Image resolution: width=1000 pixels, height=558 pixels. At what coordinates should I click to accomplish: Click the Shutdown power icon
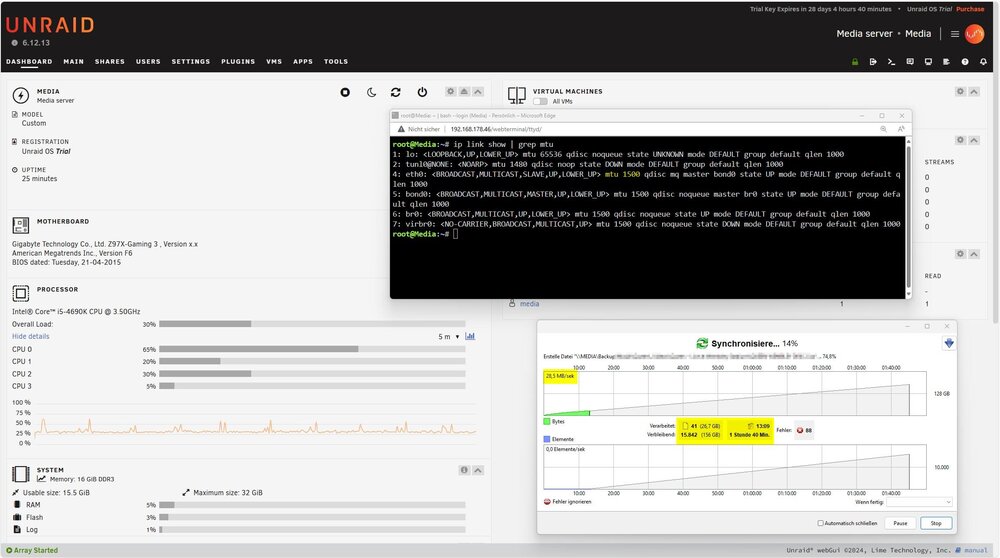[422, 92]
